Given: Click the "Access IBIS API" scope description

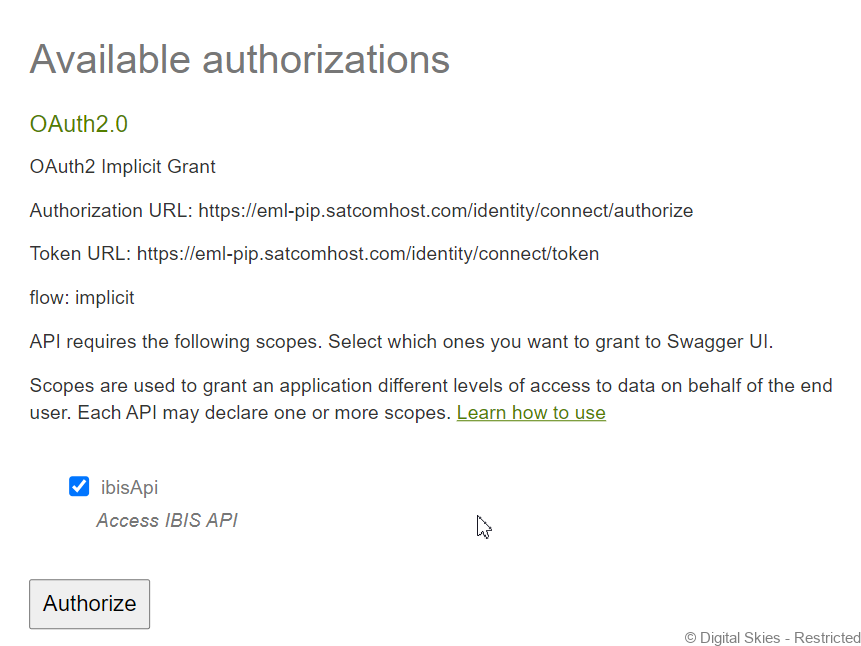Looking at the screenshot, I should 167,521.
